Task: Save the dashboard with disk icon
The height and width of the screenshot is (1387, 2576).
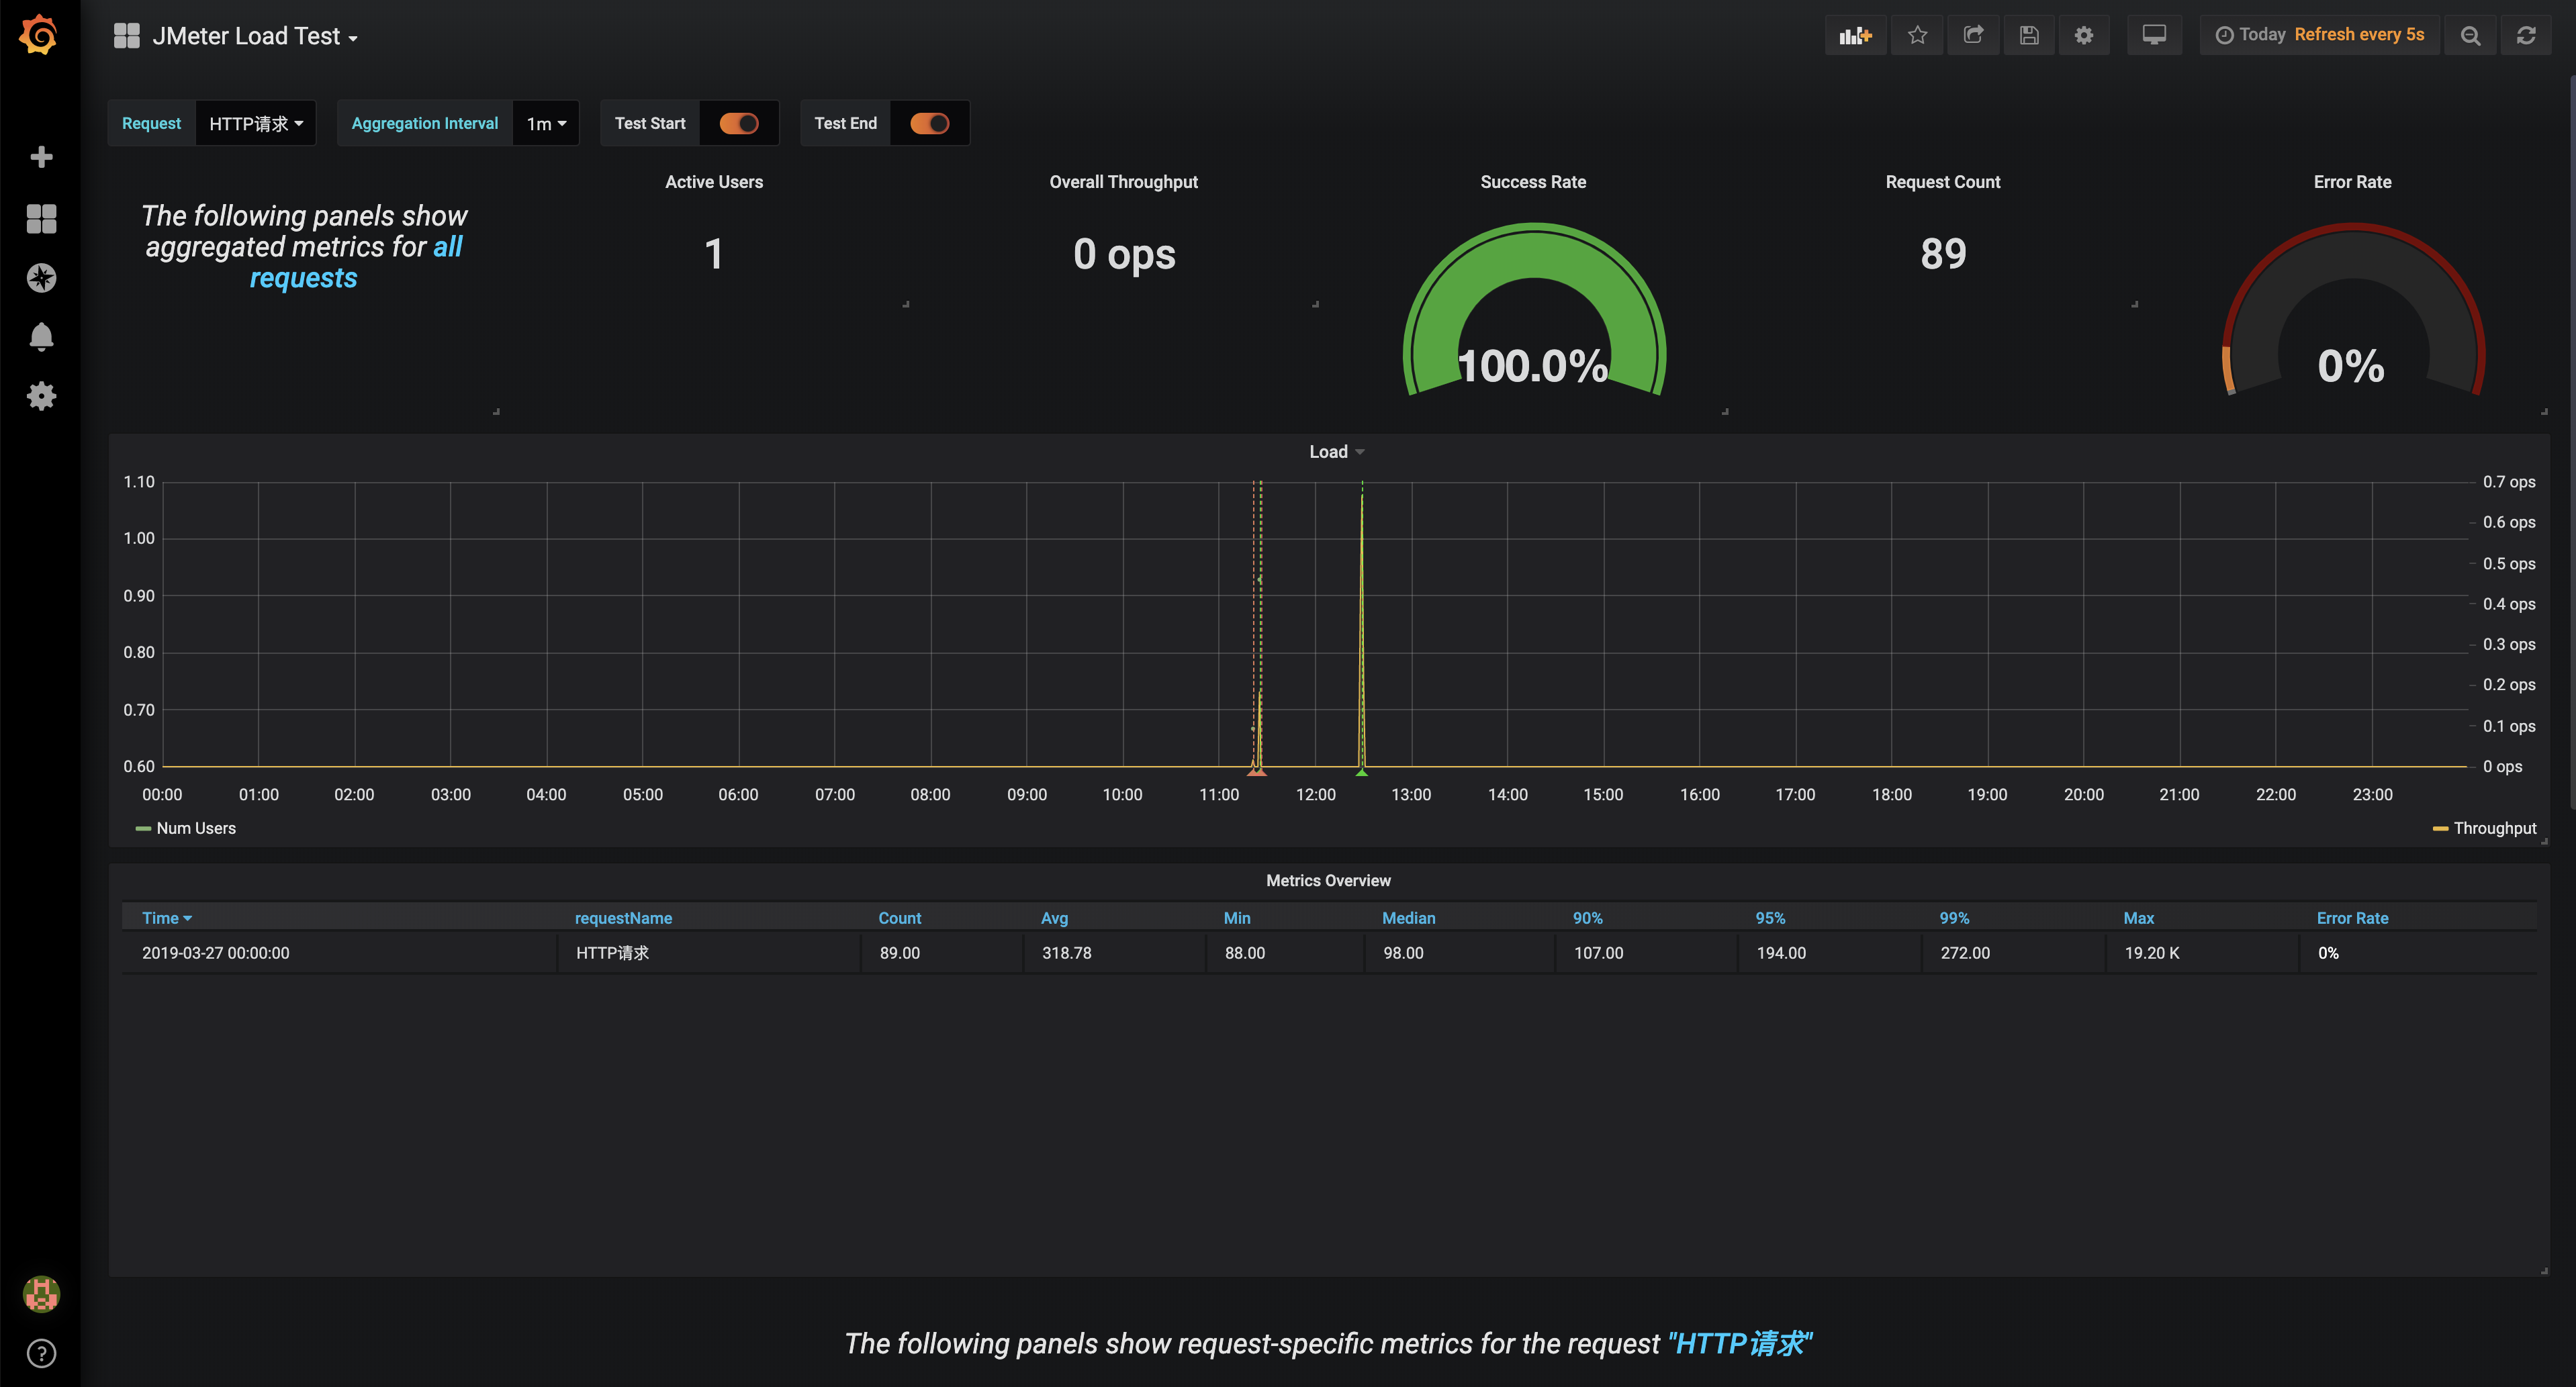Action: coord(2029,36)
